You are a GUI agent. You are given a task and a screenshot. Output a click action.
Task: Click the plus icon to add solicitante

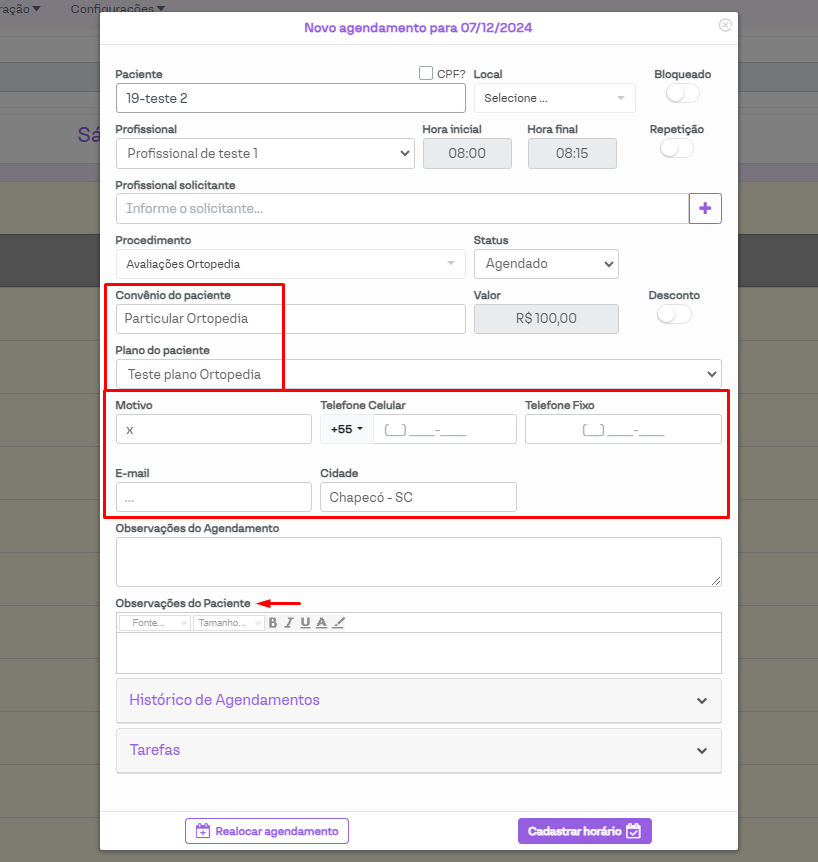click(x=705, y=208)
